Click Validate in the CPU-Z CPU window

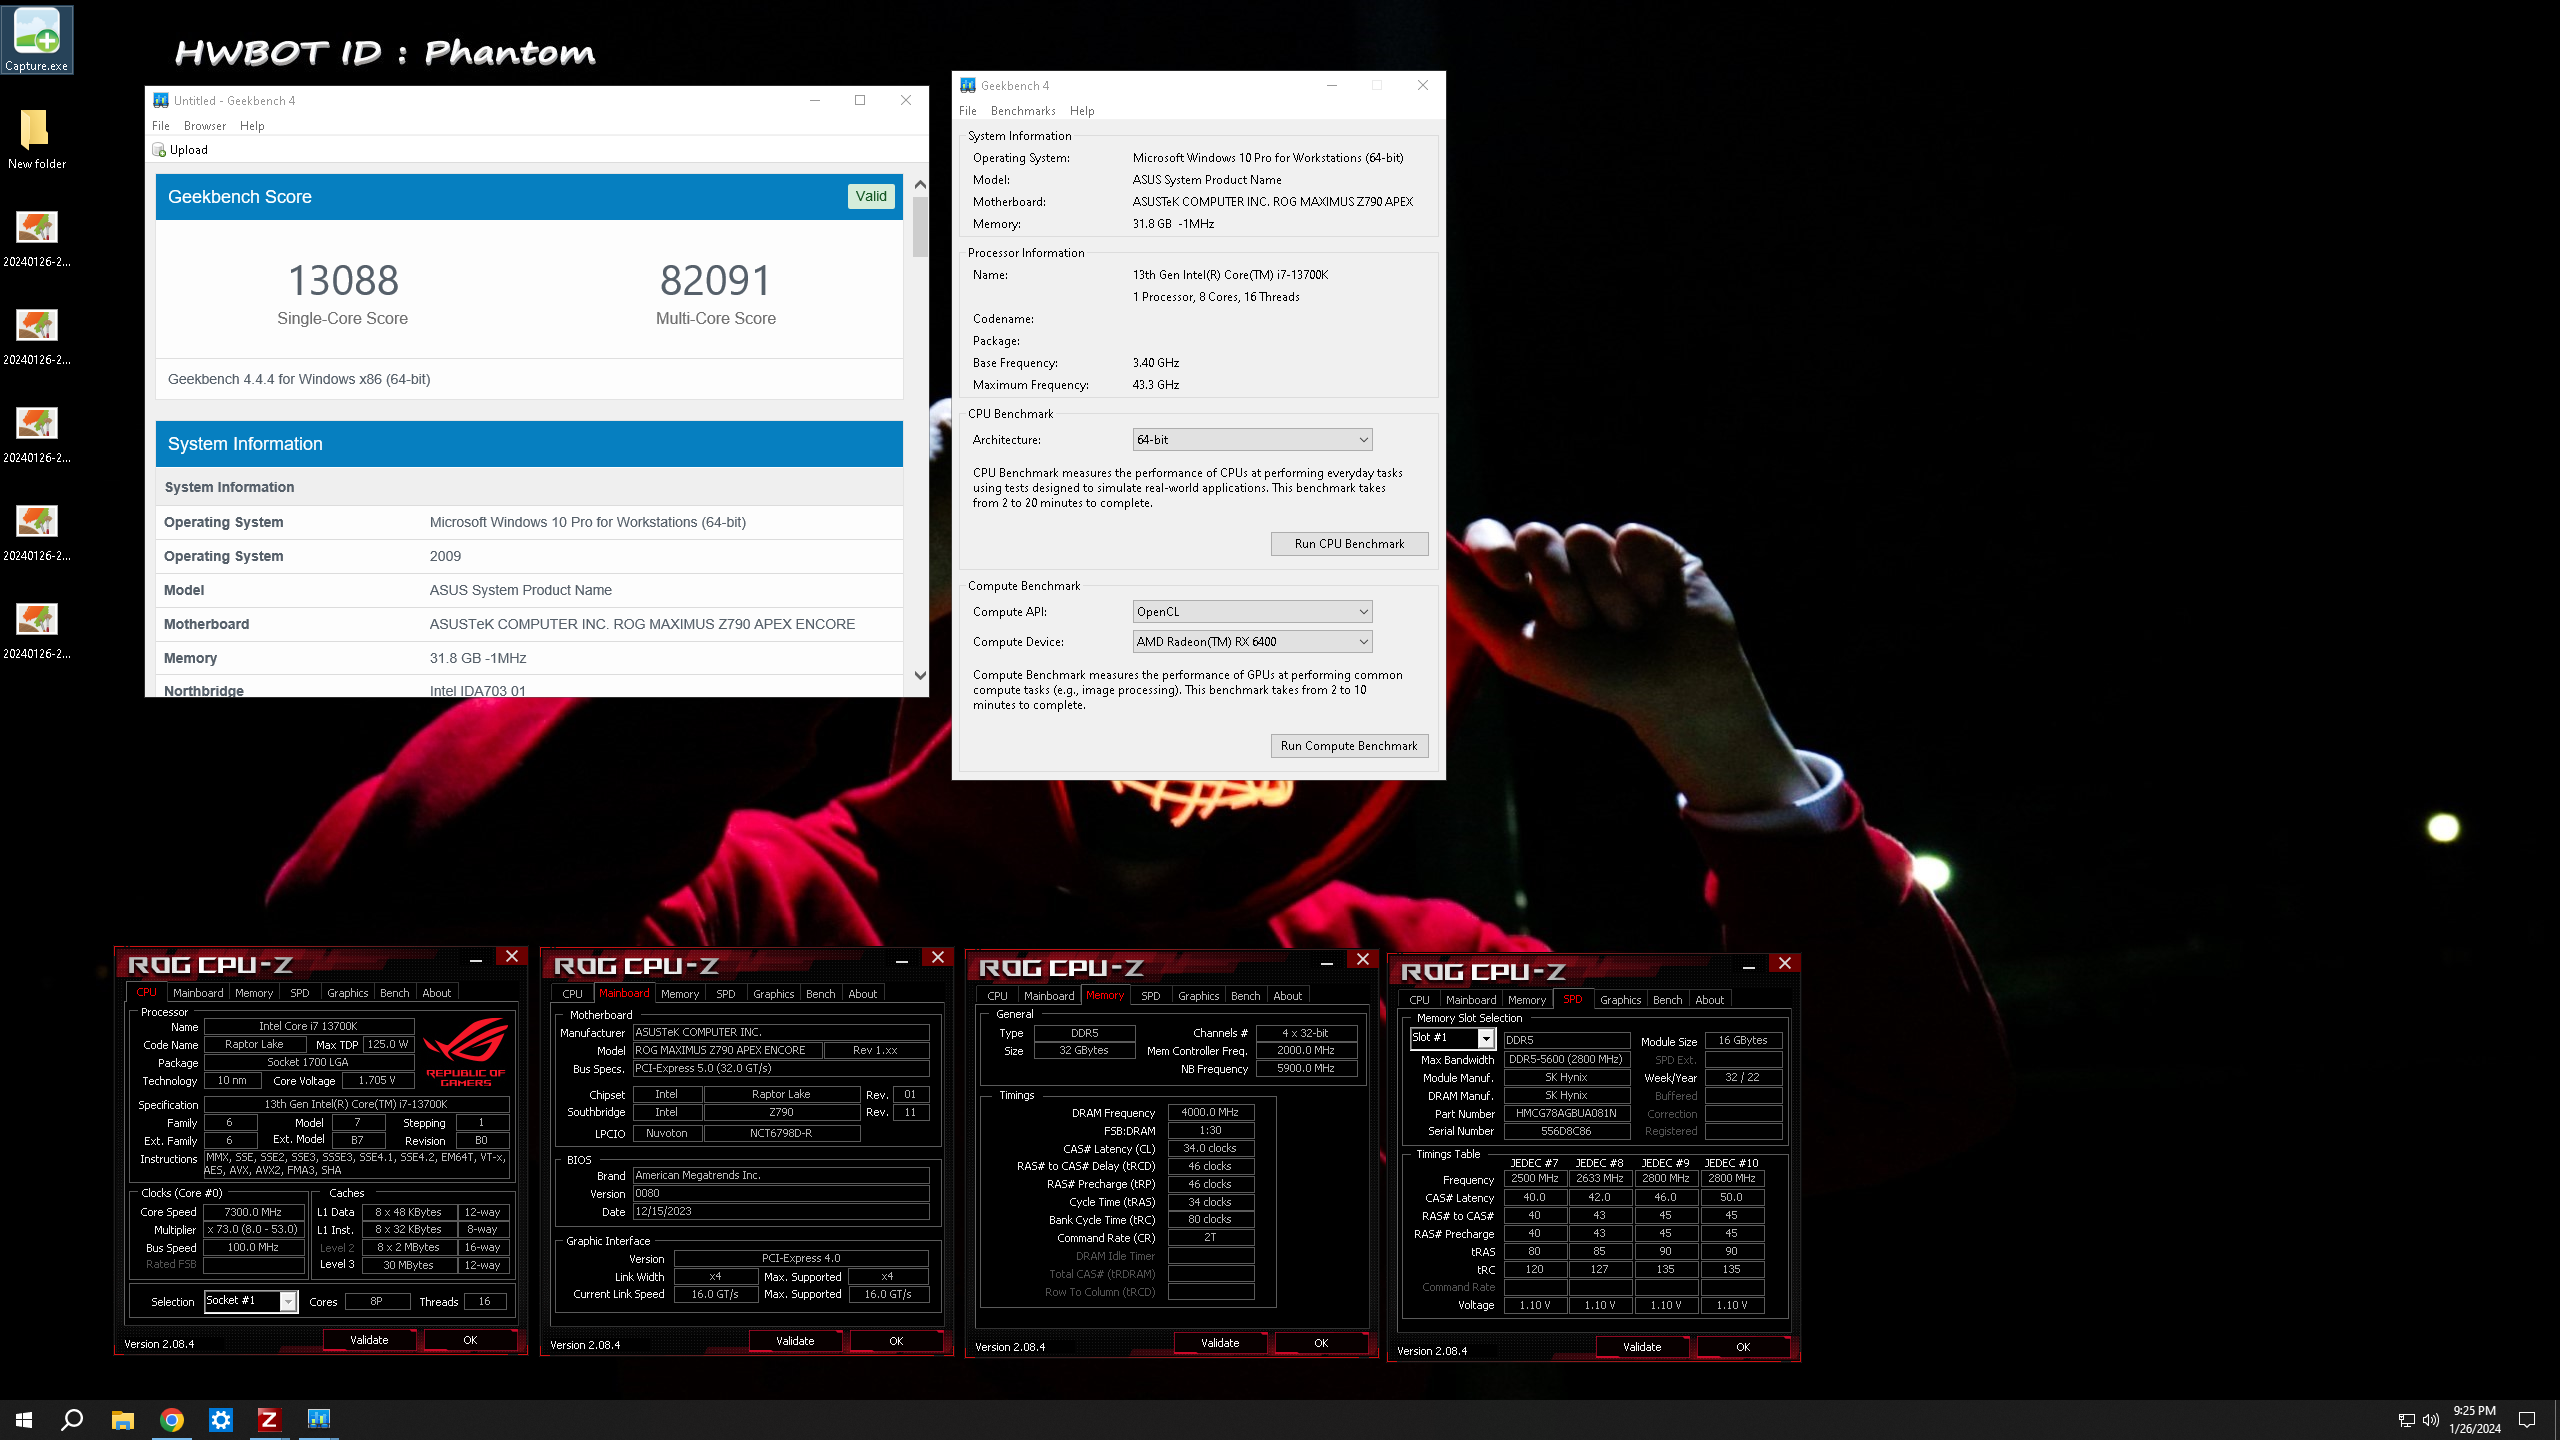[x=369, y=1340]
